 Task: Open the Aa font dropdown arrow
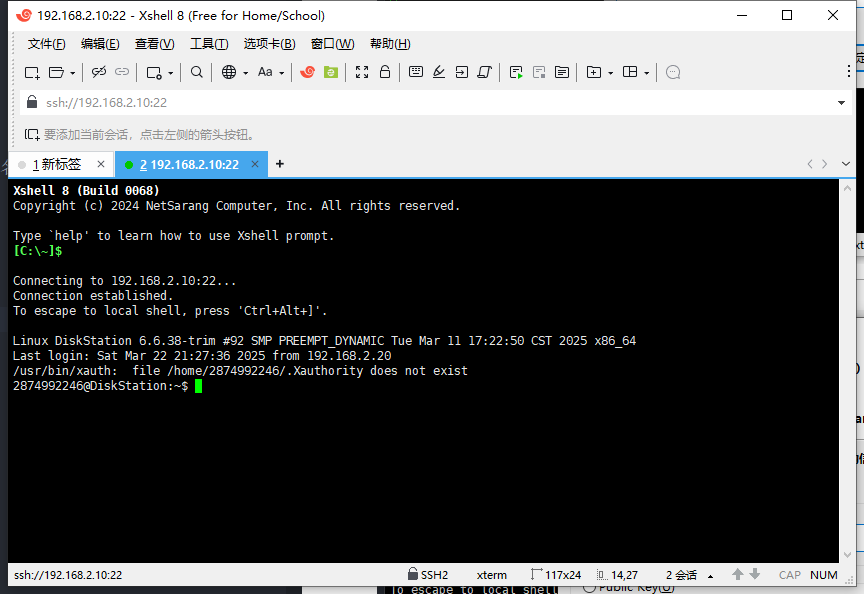pos(282,73)
